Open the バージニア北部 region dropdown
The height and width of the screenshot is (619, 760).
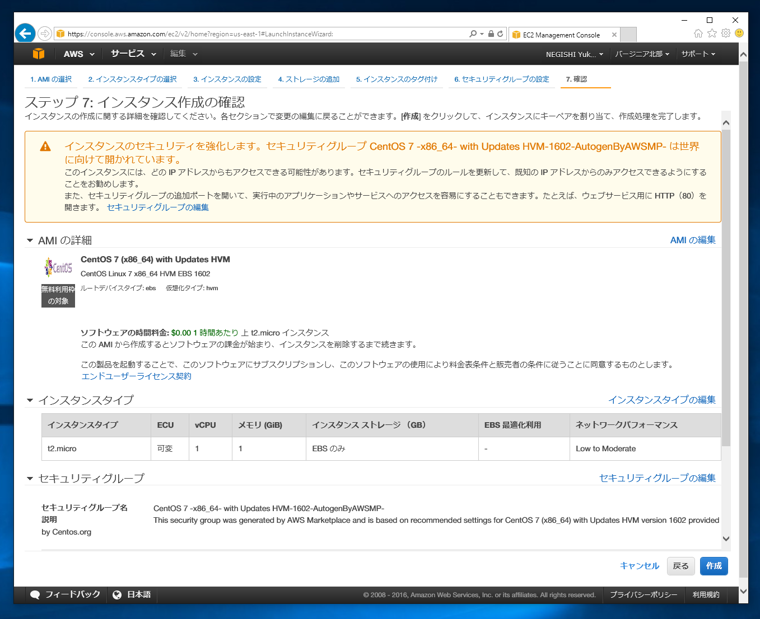(x=642, y=54)
